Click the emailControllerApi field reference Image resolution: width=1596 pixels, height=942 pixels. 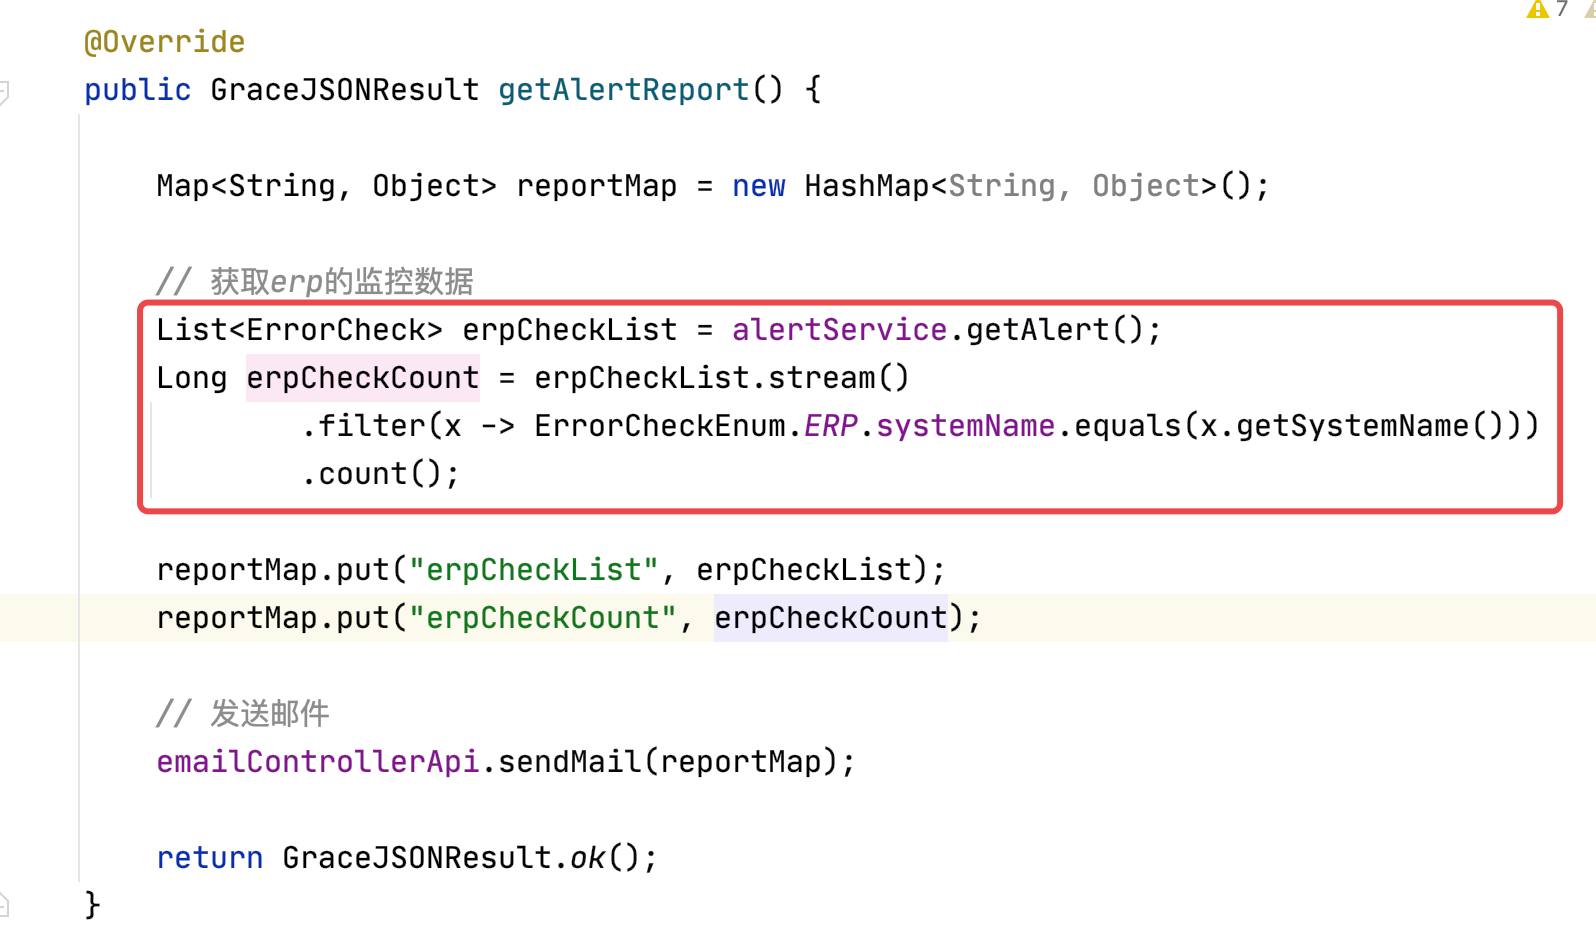(x=318, y=762)
